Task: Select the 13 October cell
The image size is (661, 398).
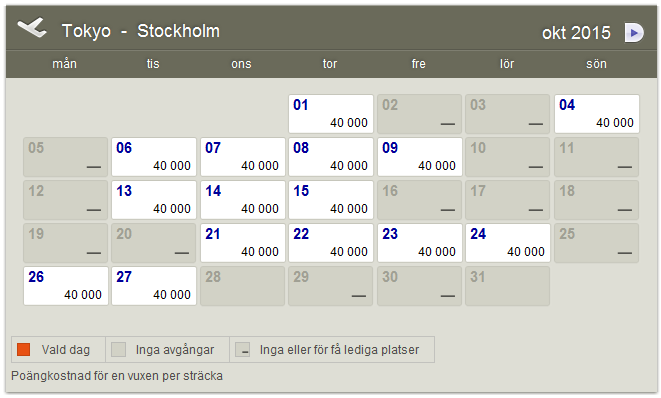Action: [x=154, y=200]
